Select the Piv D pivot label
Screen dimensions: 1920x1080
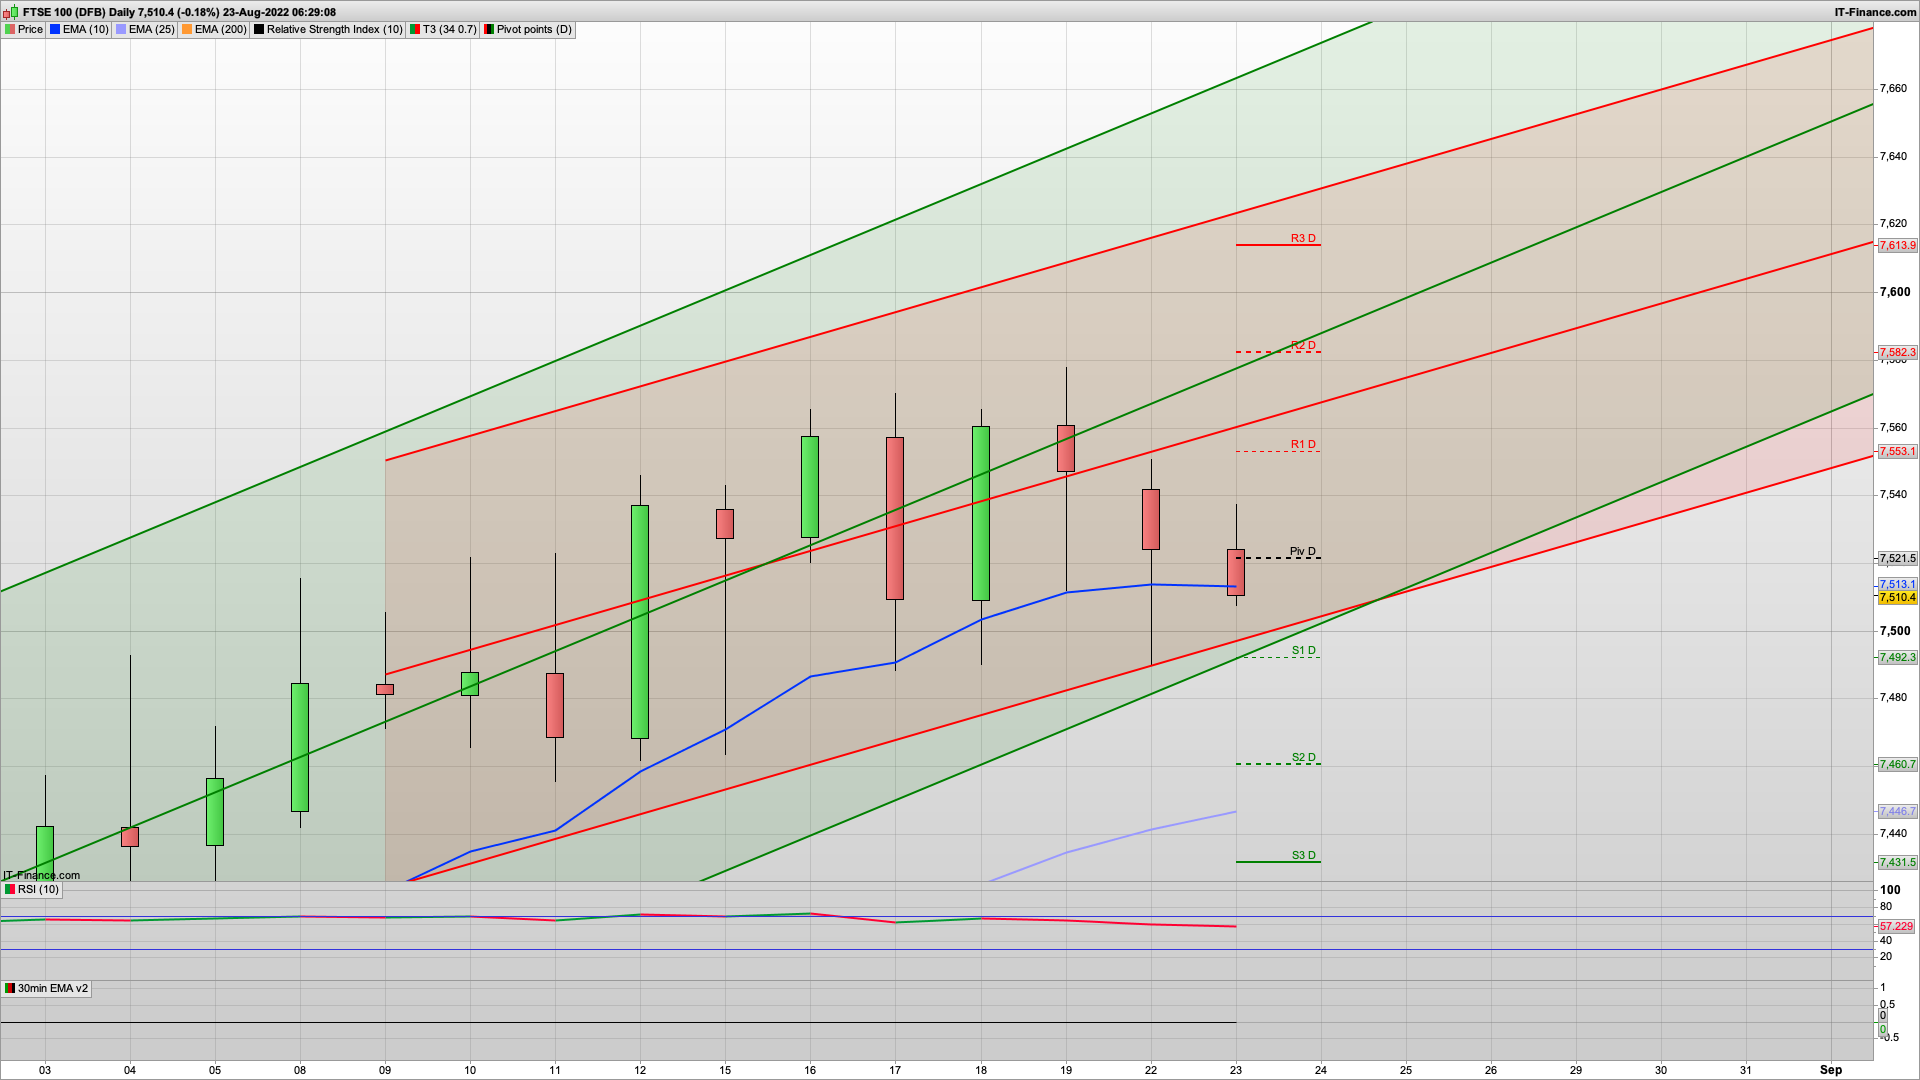point(1303,551)
